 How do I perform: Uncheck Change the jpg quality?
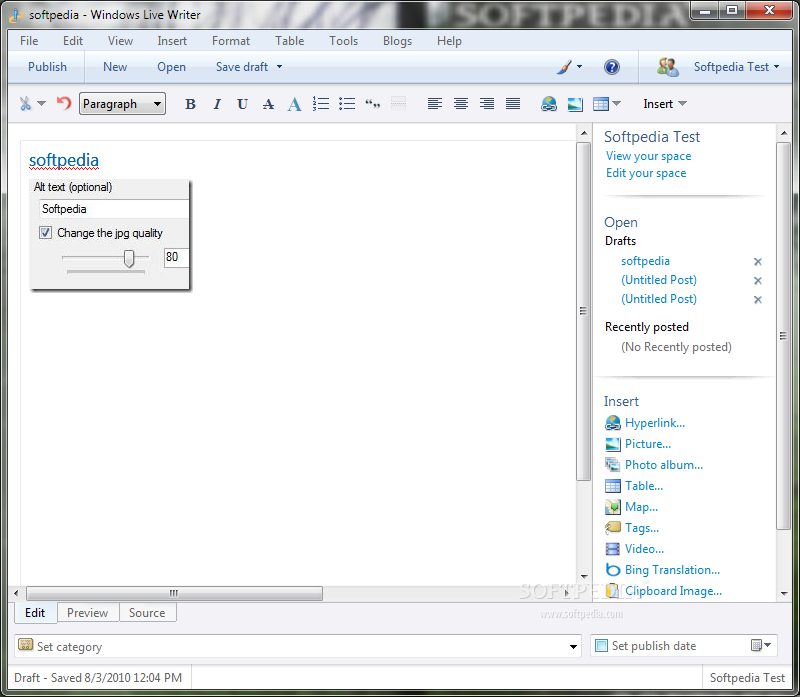(x=45, y=233)
